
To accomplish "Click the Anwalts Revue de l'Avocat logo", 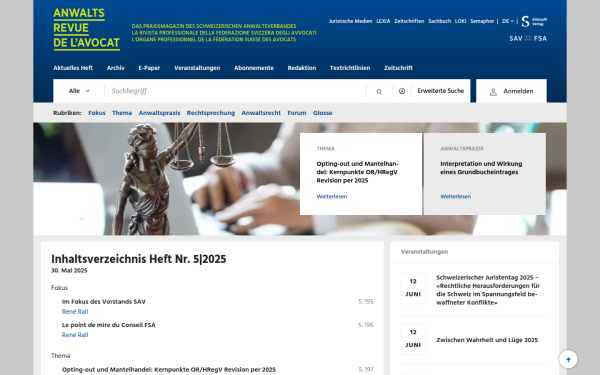I will pos(86,29).
